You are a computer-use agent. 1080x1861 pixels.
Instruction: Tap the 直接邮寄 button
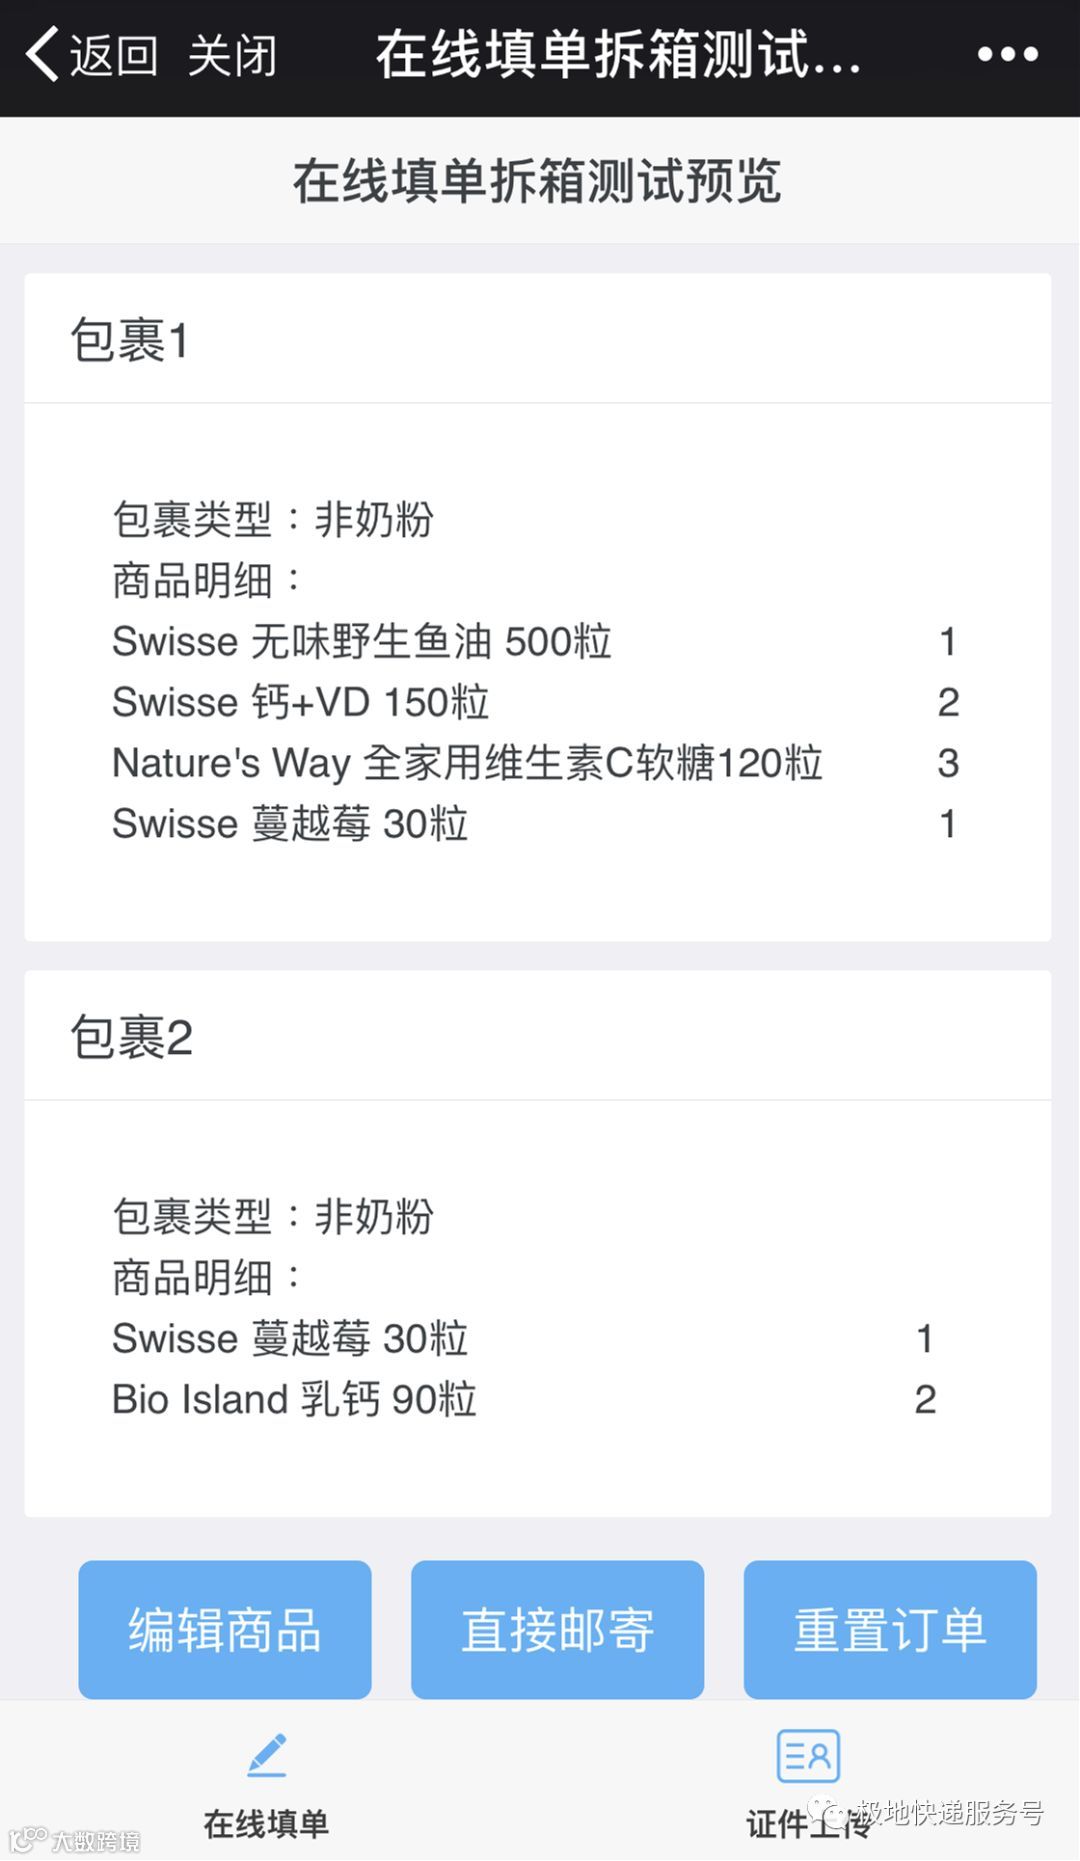[557, 1630]
